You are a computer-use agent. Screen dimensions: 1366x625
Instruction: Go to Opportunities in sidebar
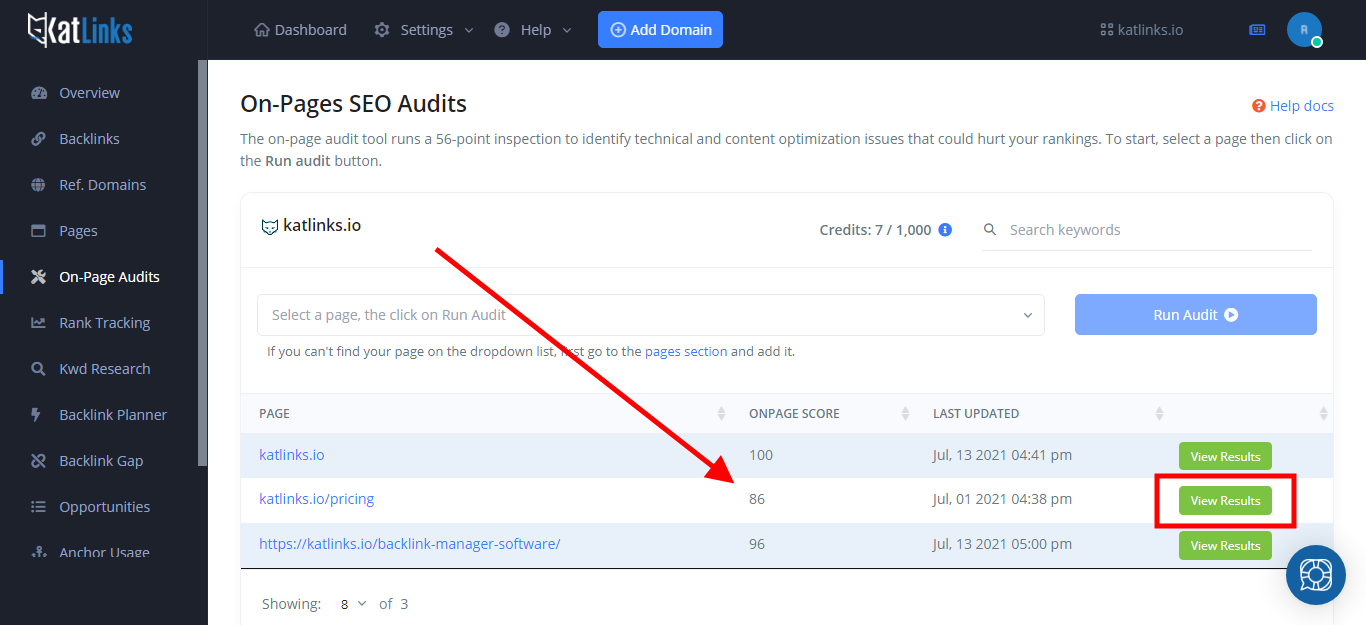(x=104, y=507)
